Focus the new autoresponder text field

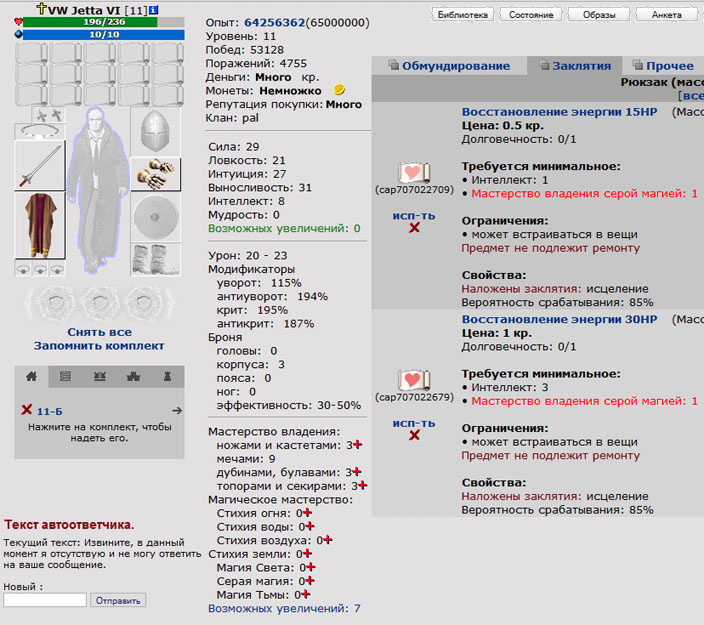[x=45, y=600]
